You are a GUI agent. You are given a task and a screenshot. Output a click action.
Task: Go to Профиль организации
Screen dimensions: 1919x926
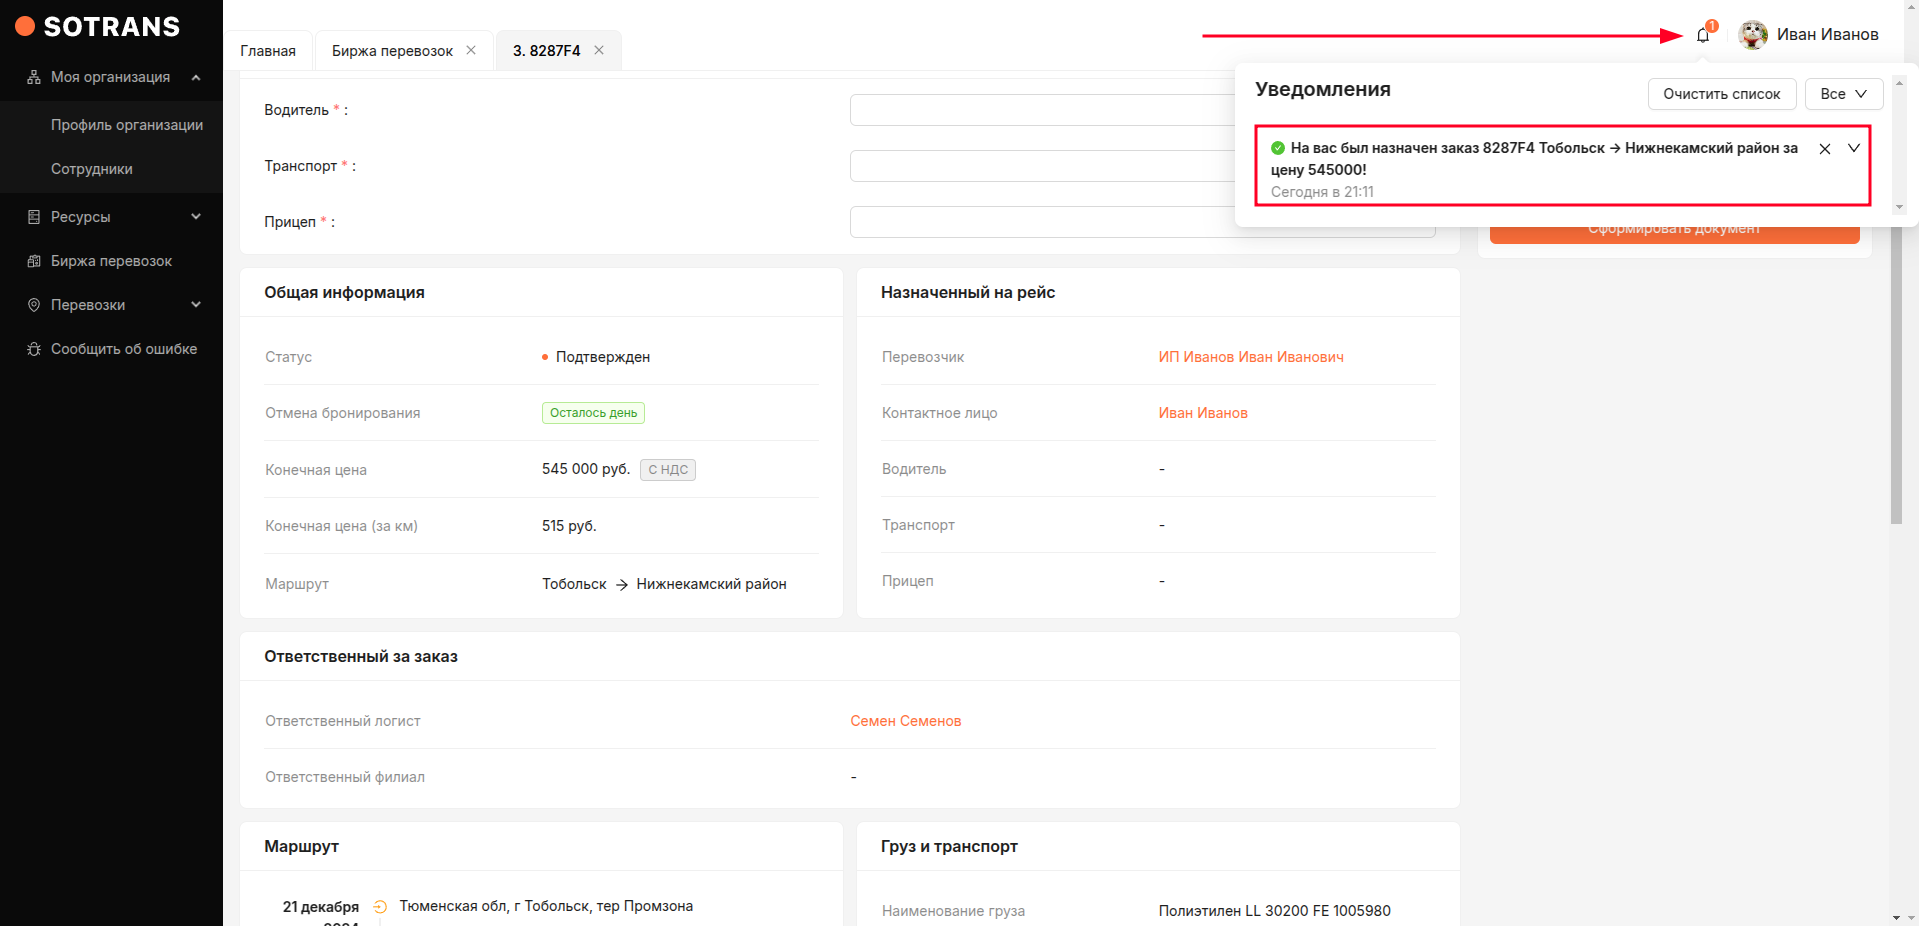coord(127,125)
